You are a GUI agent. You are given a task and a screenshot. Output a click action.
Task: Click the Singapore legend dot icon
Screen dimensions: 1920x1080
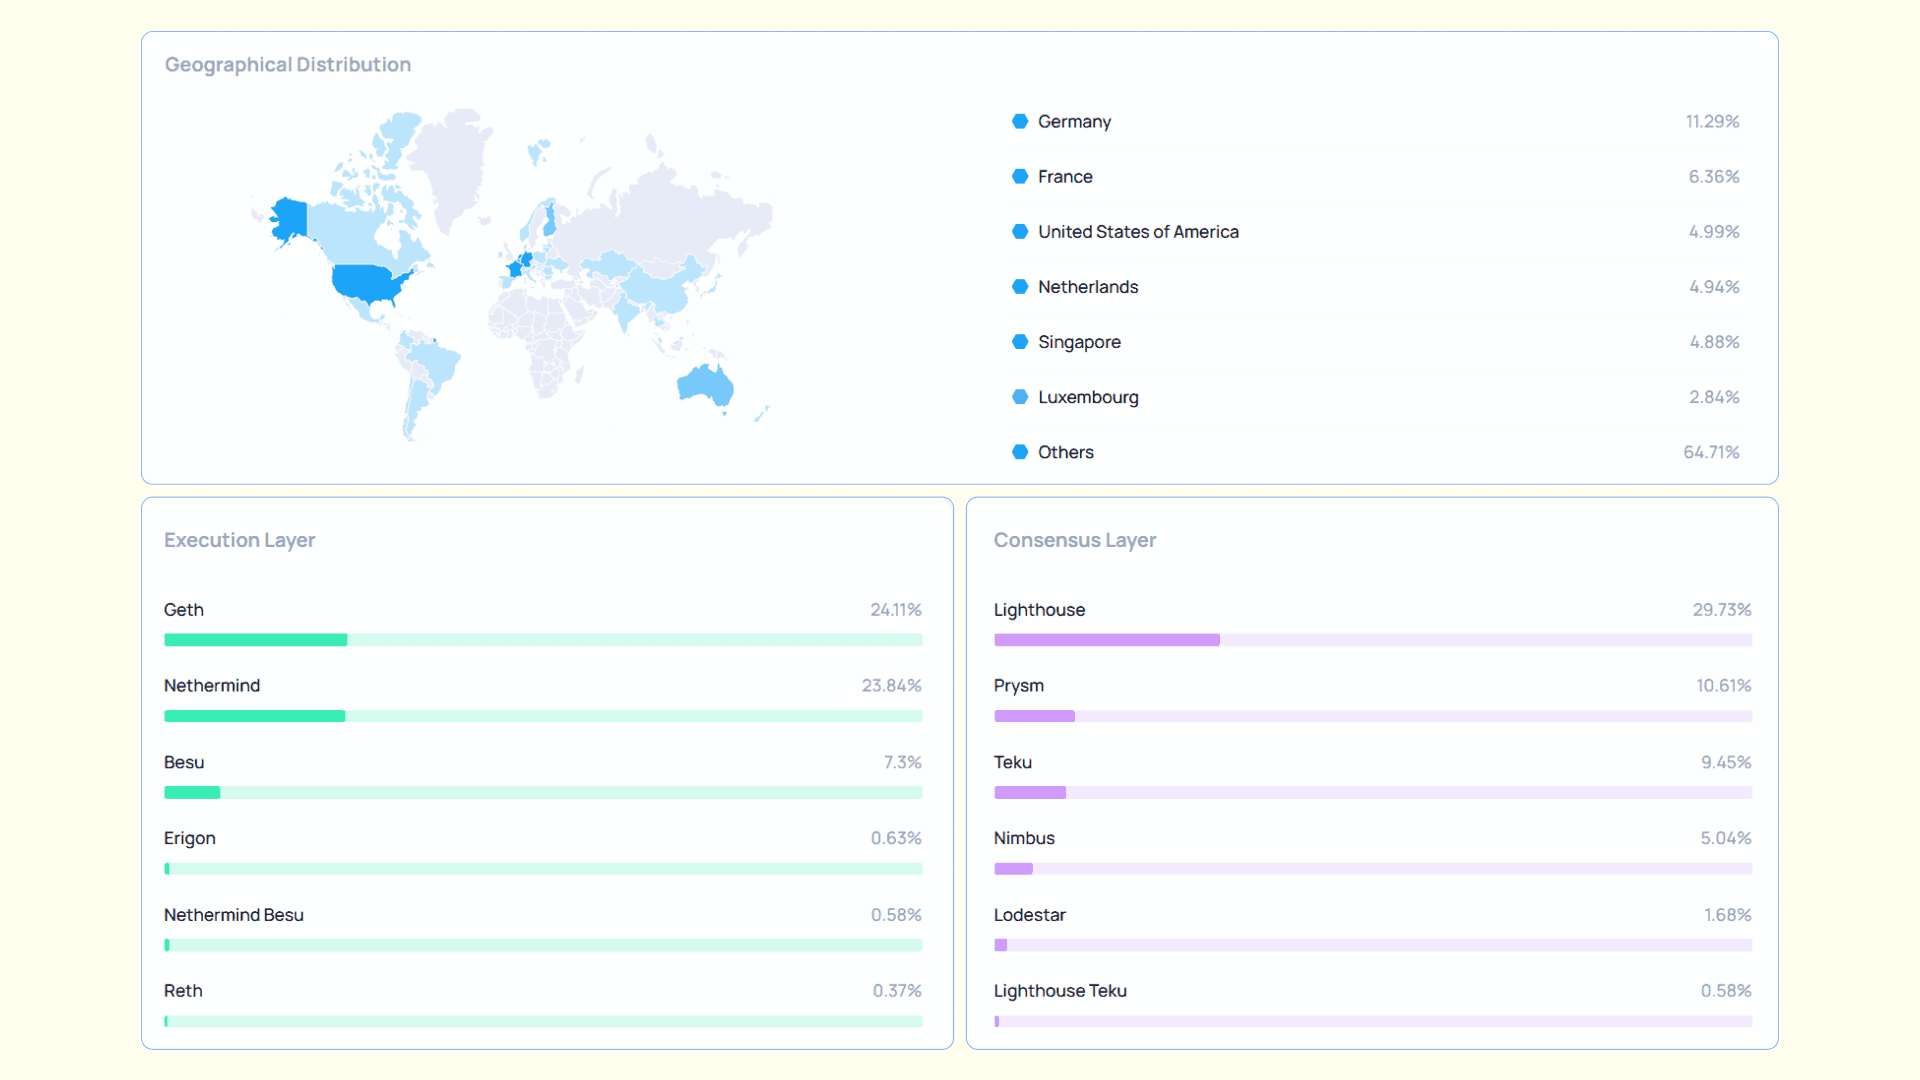tap(1020, 341)
